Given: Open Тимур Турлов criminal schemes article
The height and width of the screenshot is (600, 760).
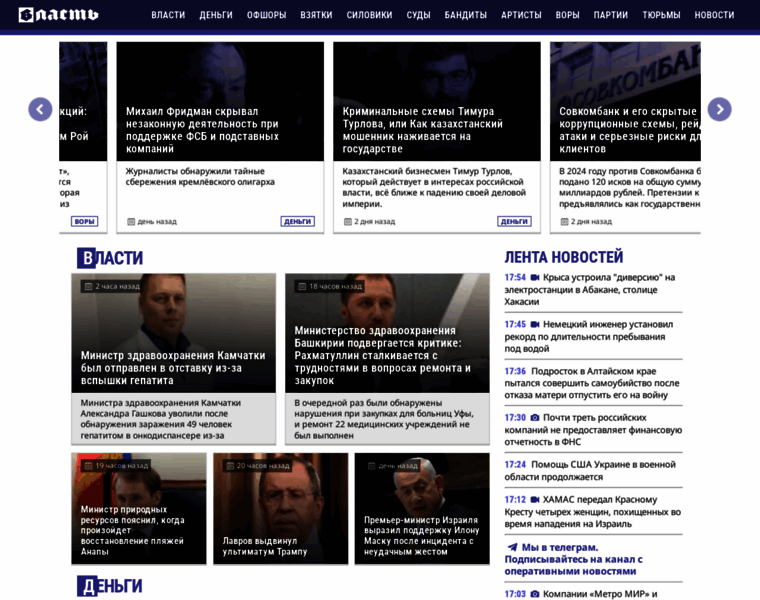Looking at the screenshot, I should 423,130.
